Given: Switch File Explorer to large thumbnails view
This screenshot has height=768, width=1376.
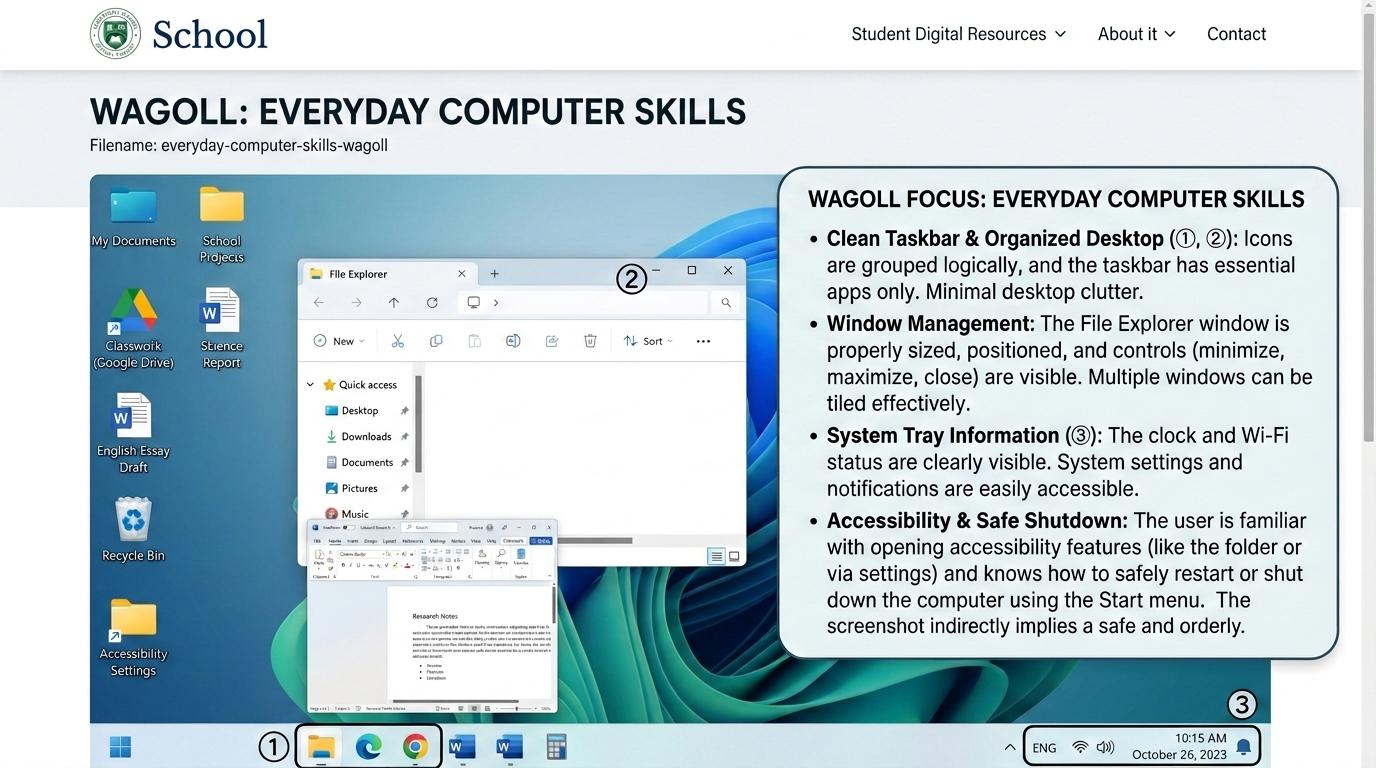Looking at the screenshot, I should [x=734, y=556].
